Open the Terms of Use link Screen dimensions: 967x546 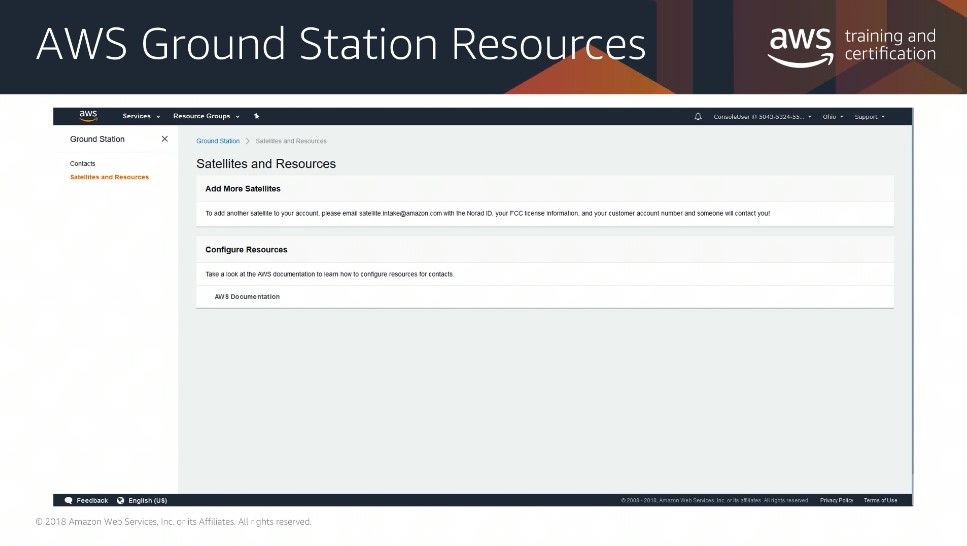tap(880, 500)
